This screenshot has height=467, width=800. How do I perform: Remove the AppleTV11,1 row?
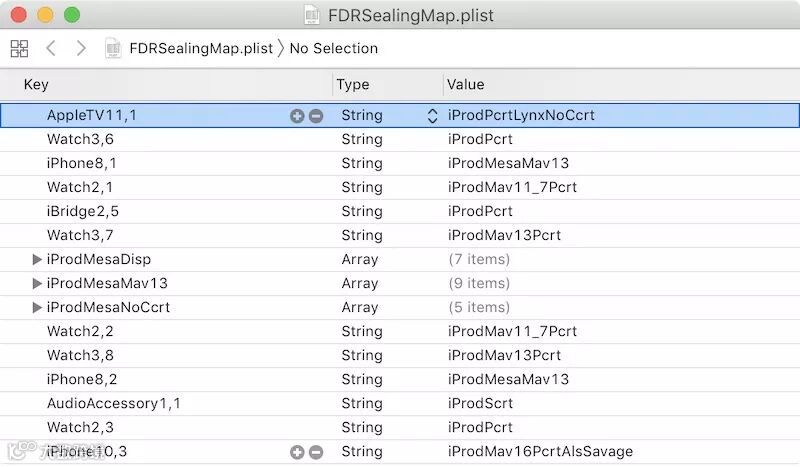point(316,116)
